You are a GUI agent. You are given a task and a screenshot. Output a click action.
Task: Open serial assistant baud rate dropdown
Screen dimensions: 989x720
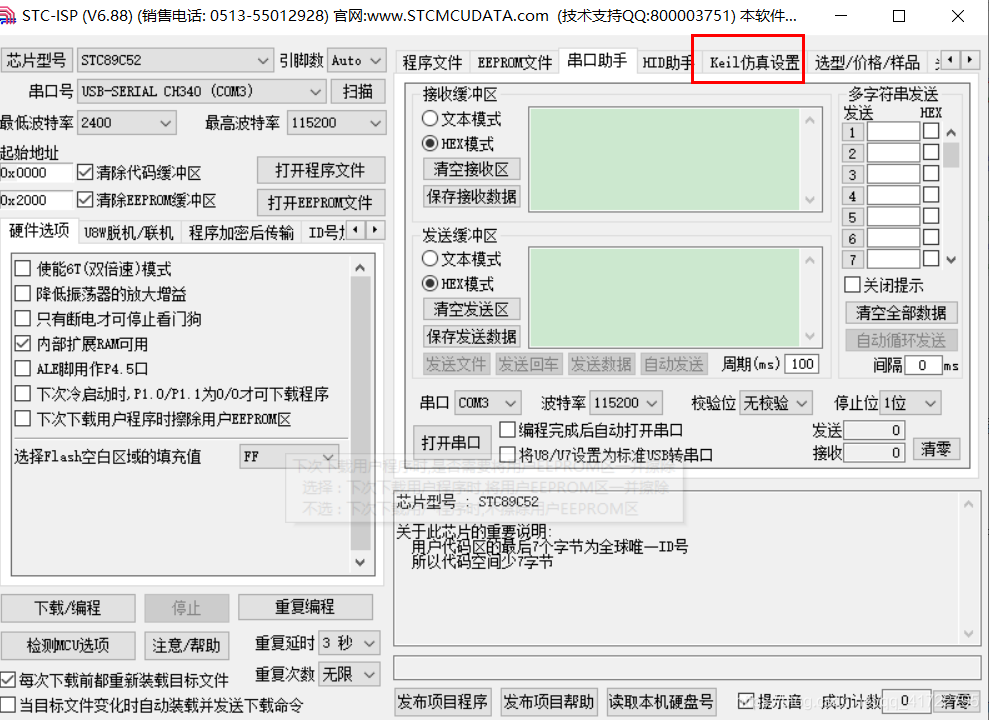pos(626,402)
